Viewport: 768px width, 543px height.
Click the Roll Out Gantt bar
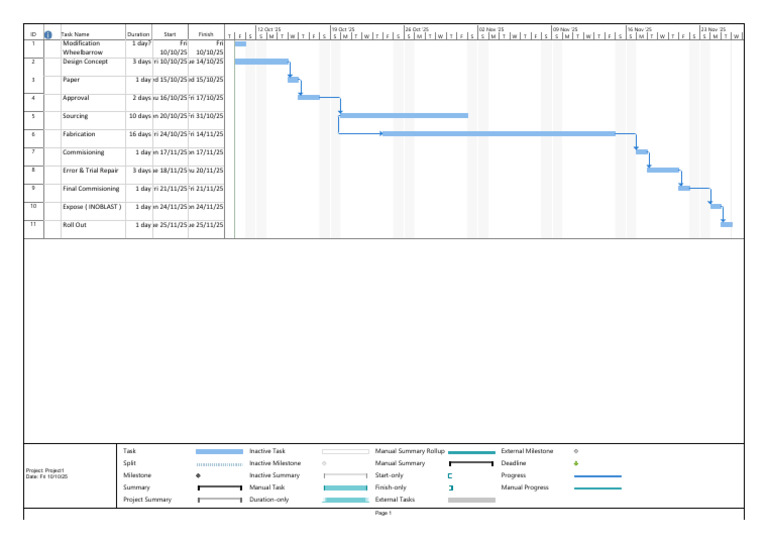[727, 224]
